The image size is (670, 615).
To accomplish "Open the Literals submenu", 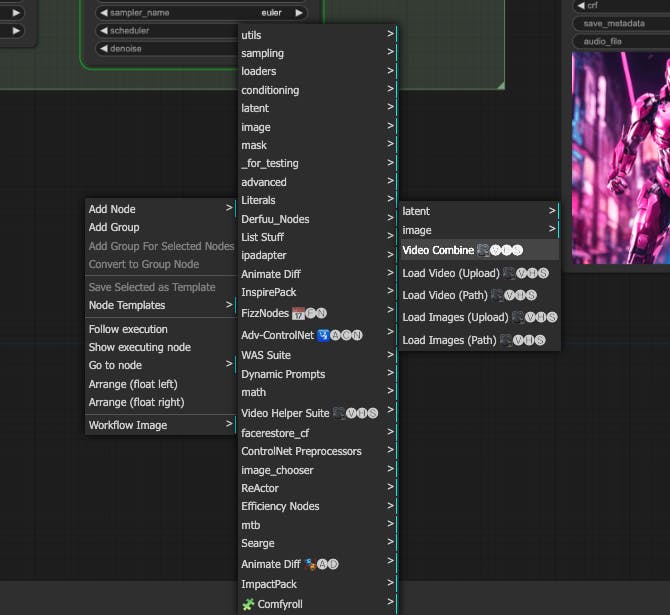I will [x=317, y=200].
